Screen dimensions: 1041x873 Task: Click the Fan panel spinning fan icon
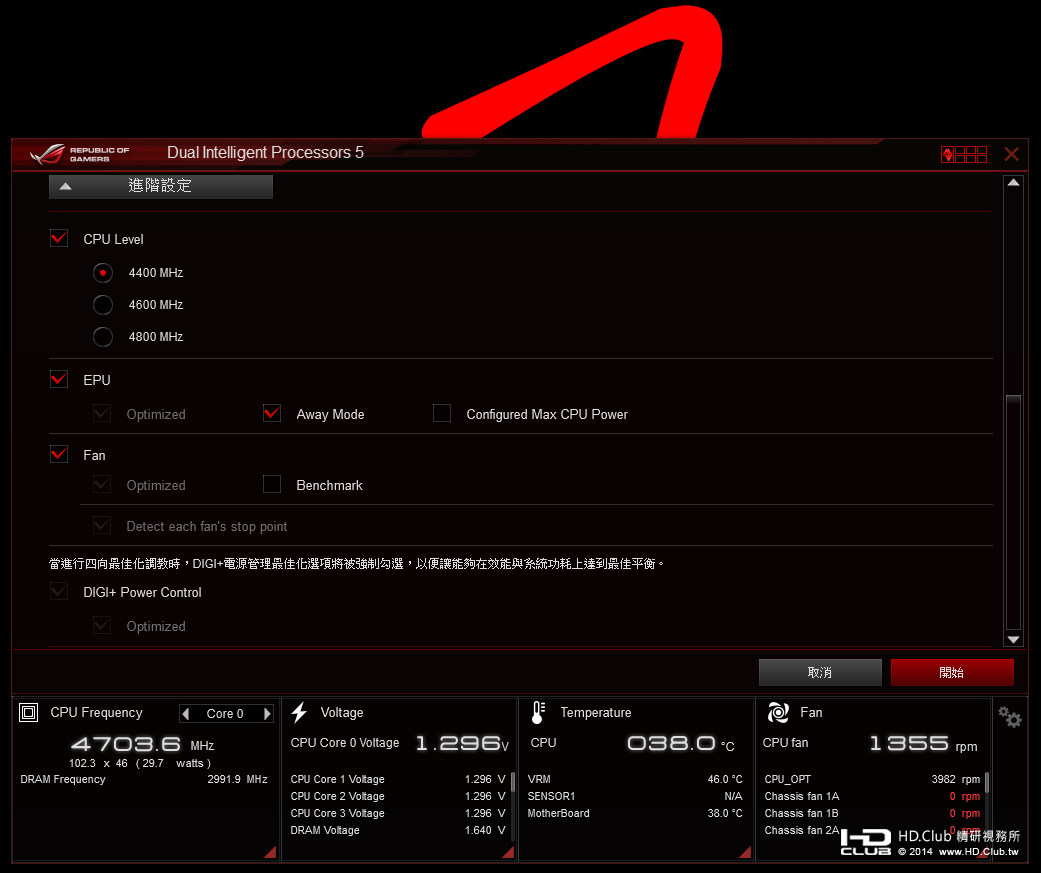click(778, 713)
